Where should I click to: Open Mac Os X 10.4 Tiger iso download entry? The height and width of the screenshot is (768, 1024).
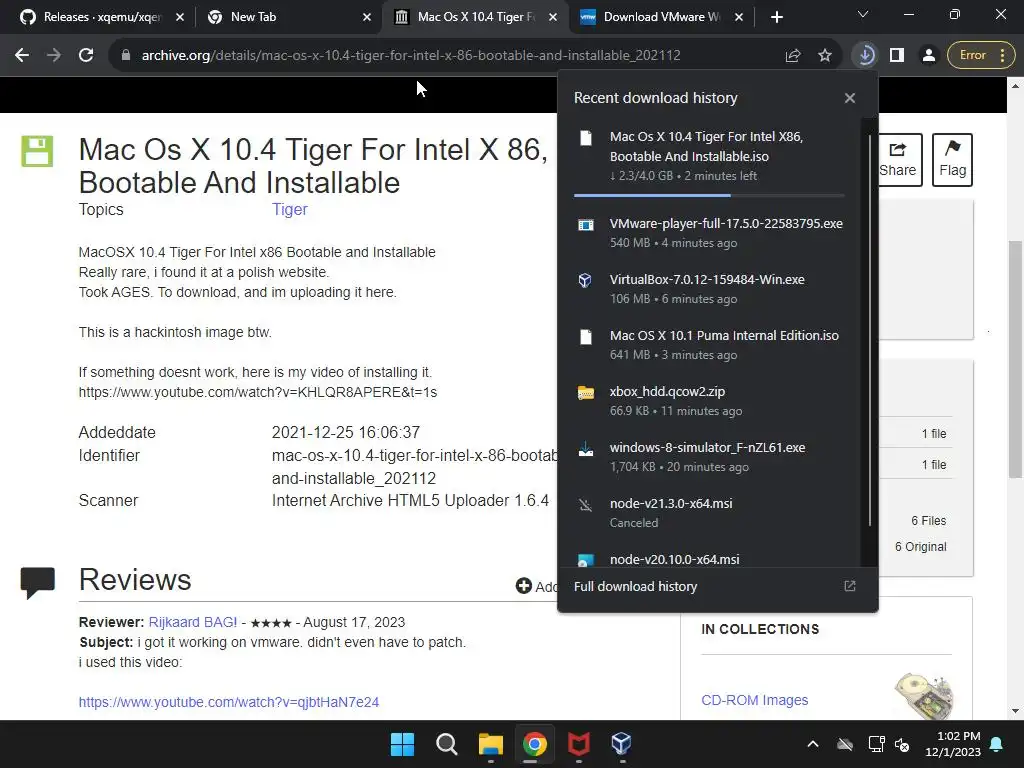pos(709,157)
